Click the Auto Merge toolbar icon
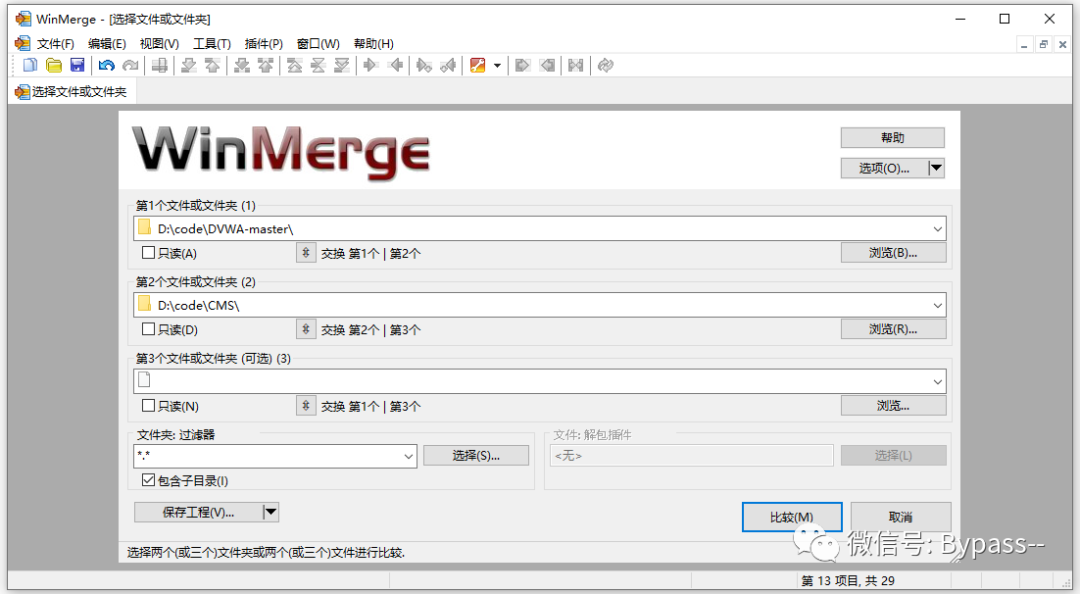The width and height of the screenshot is (1080, 594). (x=576, y=65)
